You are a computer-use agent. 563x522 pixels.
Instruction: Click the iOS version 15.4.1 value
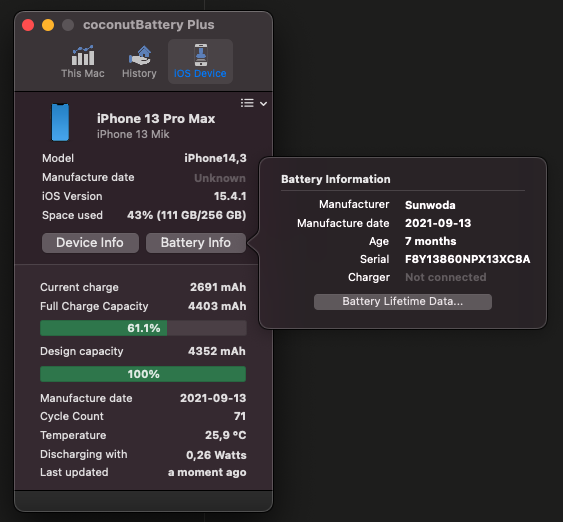point(230,196)
